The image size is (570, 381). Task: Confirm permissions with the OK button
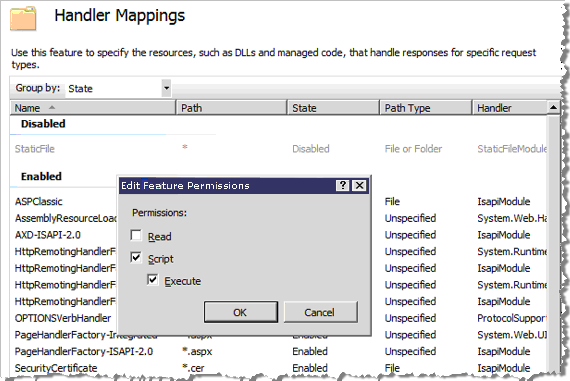[241, 312]
